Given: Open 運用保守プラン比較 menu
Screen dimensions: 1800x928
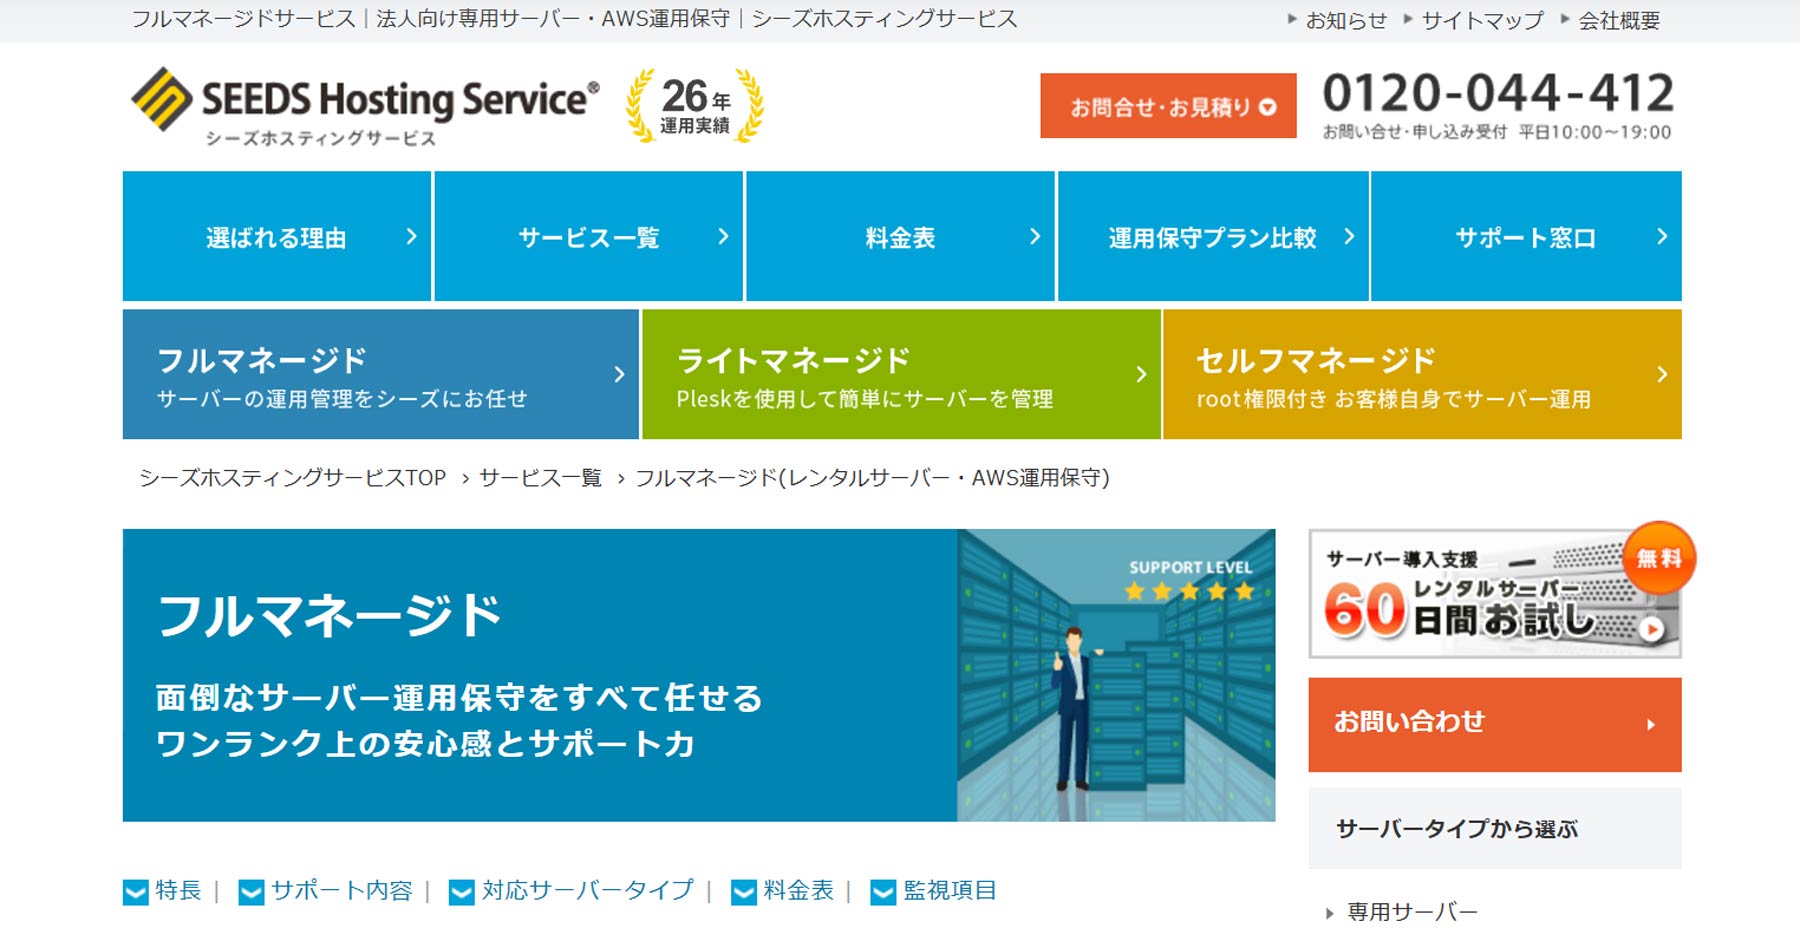Looking at the screenshot, I should (x=1213, y=236).
